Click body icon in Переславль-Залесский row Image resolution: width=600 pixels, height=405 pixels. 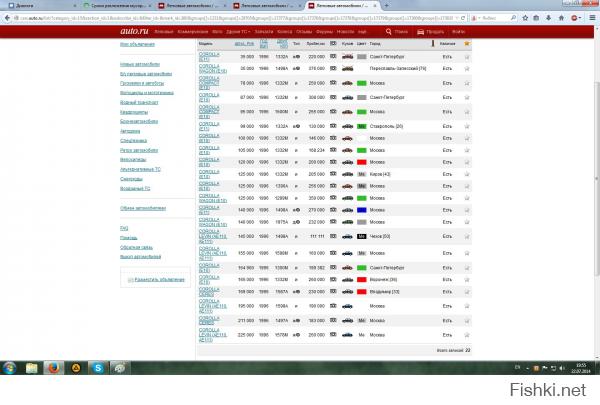[347, 69]
